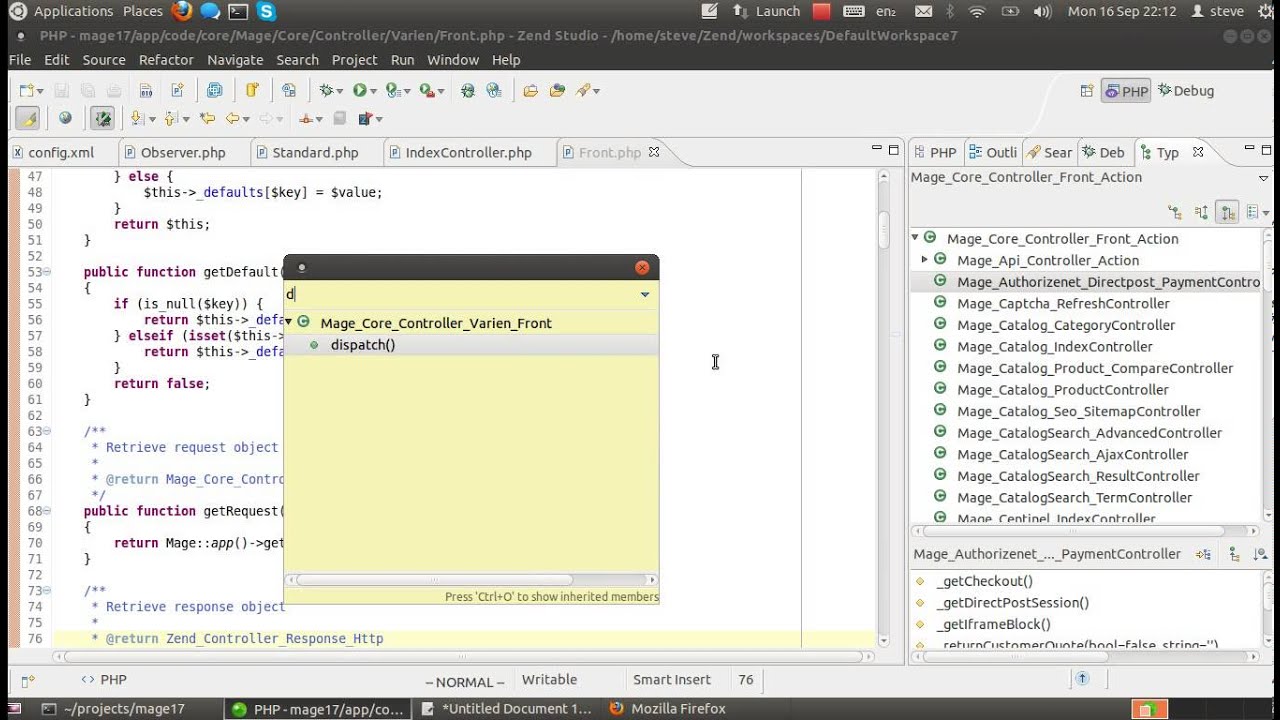This screenshot has width=1280, height=720.
Task: Open the Refactor menu
Action: click(166, 60)
